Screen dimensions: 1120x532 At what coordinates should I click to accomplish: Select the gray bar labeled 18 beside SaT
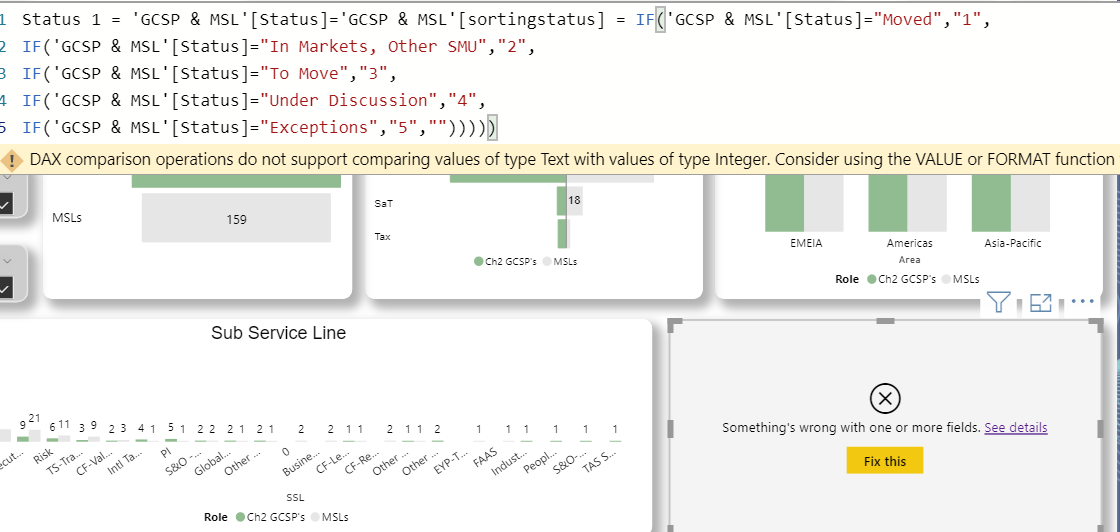click(x=574, y=201)
